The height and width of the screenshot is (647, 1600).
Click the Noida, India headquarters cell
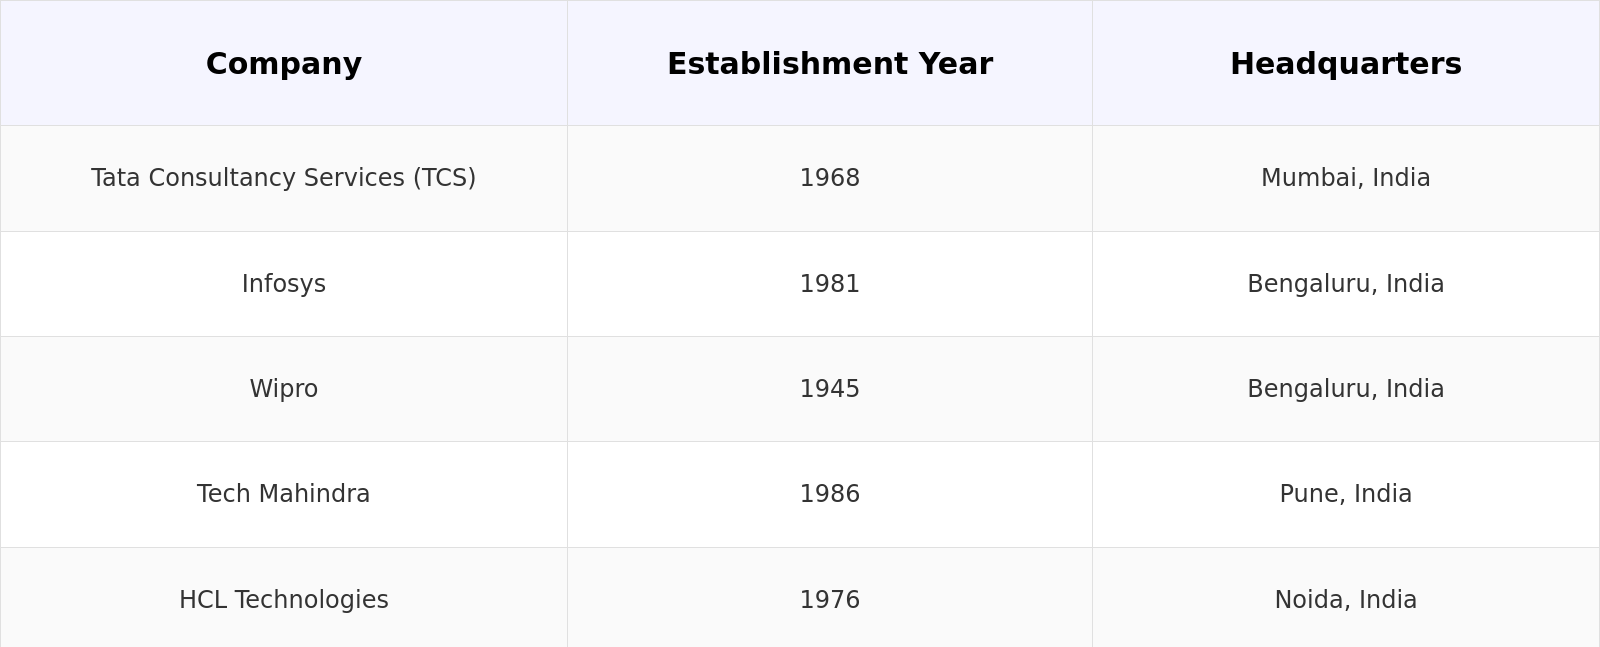coord(1345,600)
